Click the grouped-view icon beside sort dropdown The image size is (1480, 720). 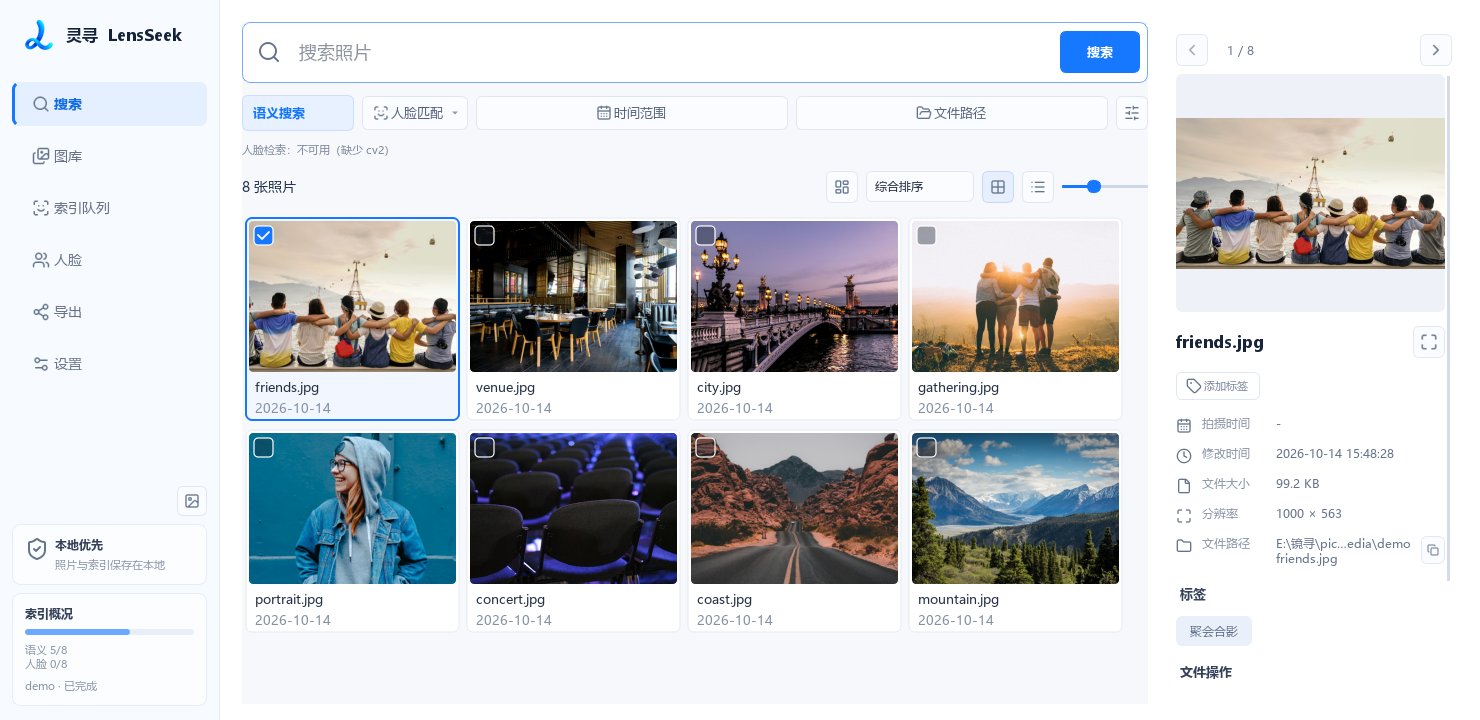(842, 187)
